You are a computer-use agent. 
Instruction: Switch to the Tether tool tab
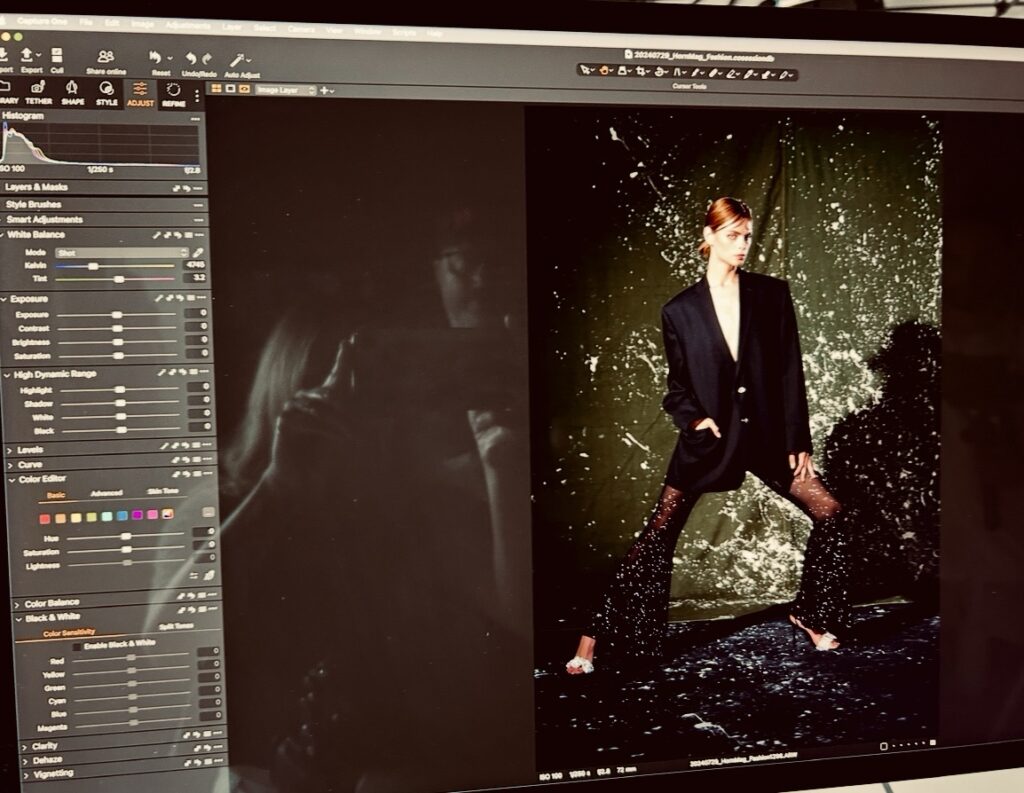[x=38, y=92]
